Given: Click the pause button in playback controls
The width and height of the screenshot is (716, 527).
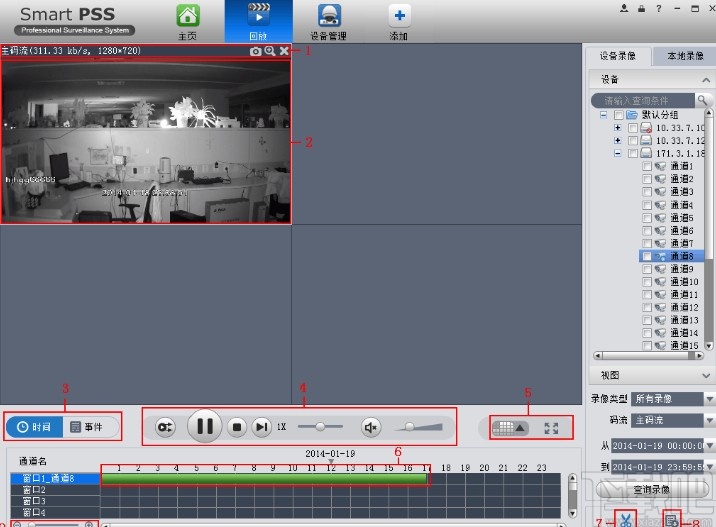Looking at the screenshot, I should 204,427.
